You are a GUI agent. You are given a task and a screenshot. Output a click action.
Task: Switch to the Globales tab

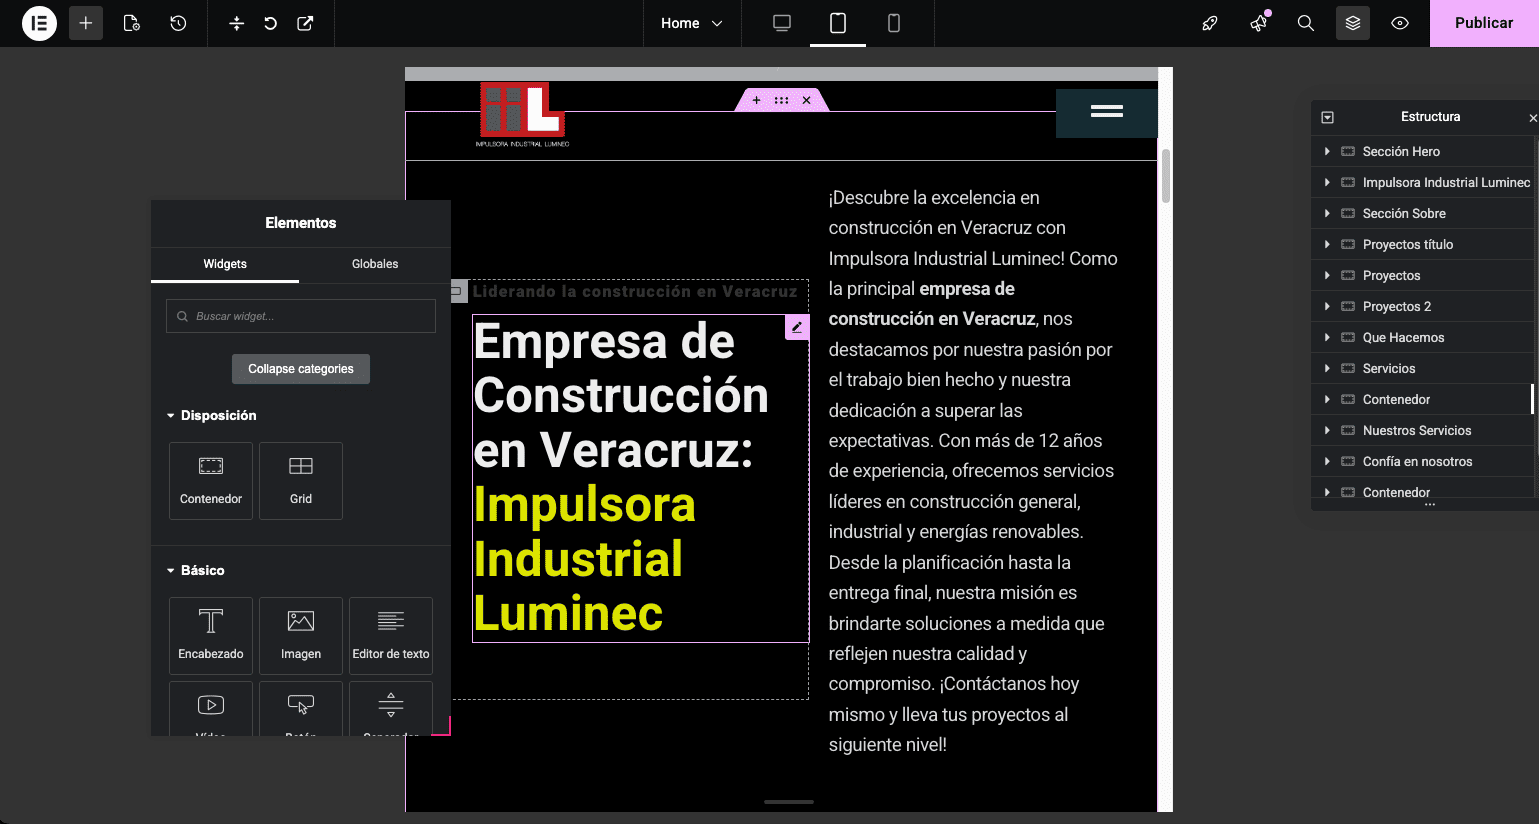[x=375, y=264]
